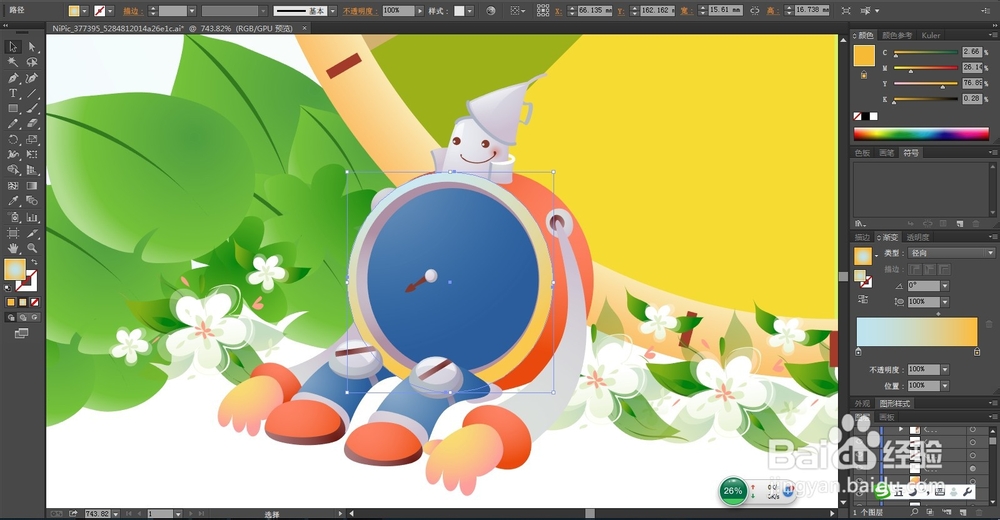Select the Pen tool
The height and width of the screenshot is (520, 1000).
13,78
